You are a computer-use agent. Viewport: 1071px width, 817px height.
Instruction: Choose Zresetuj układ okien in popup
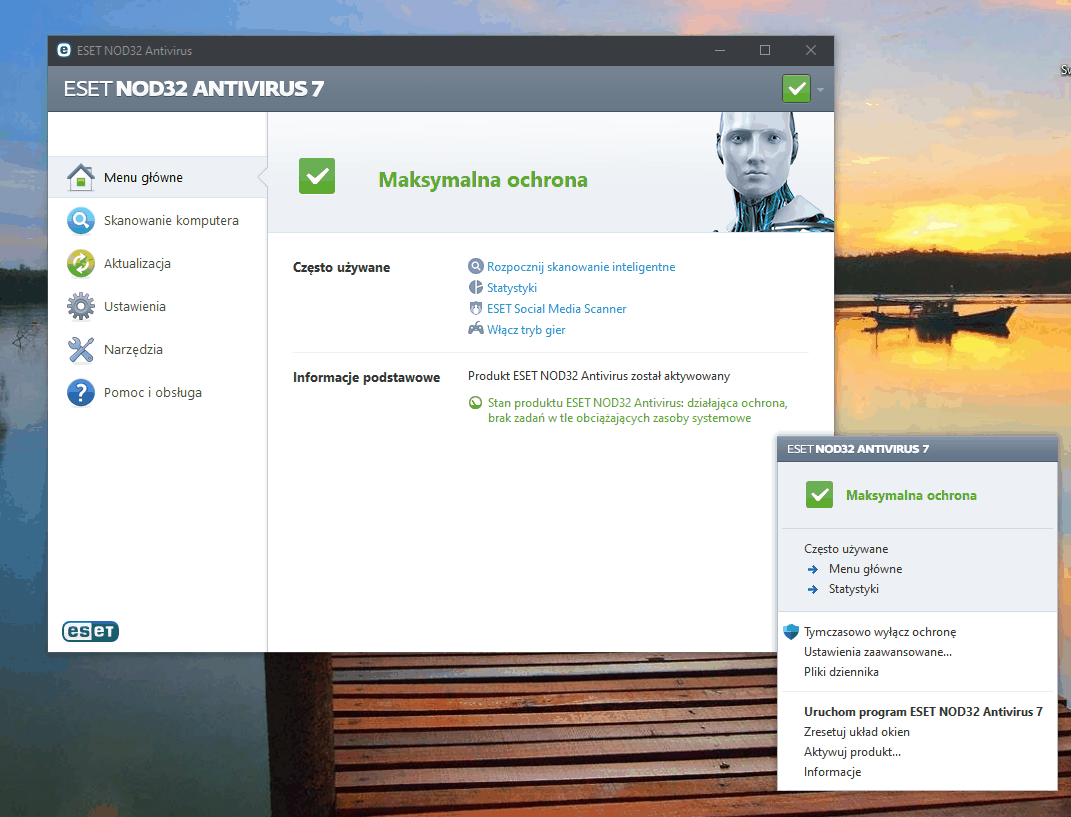tap(857, 732)
